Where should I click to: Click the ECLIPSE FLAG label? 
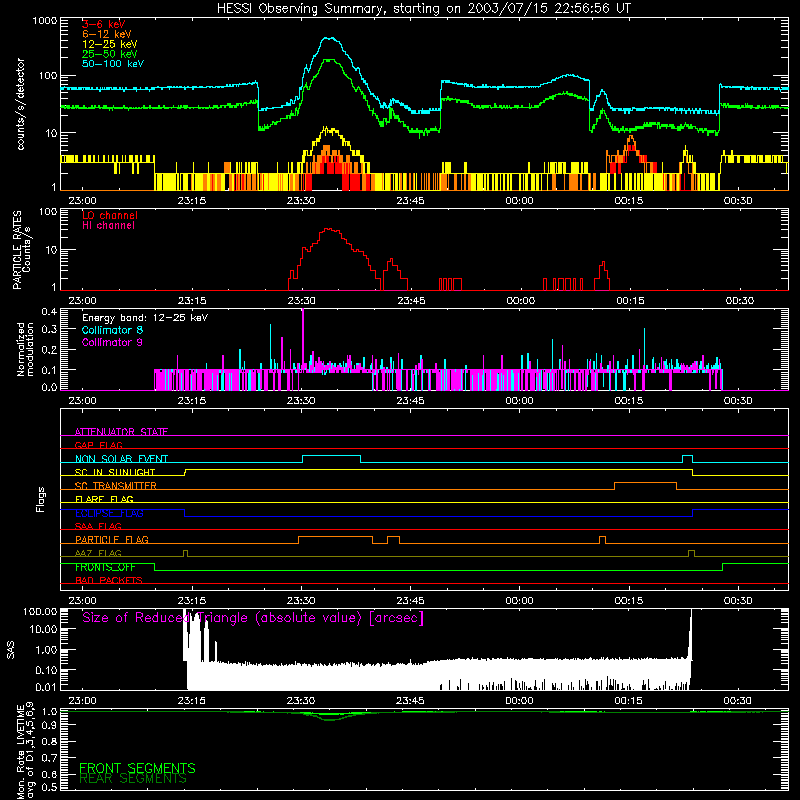[x=109, y=513]
